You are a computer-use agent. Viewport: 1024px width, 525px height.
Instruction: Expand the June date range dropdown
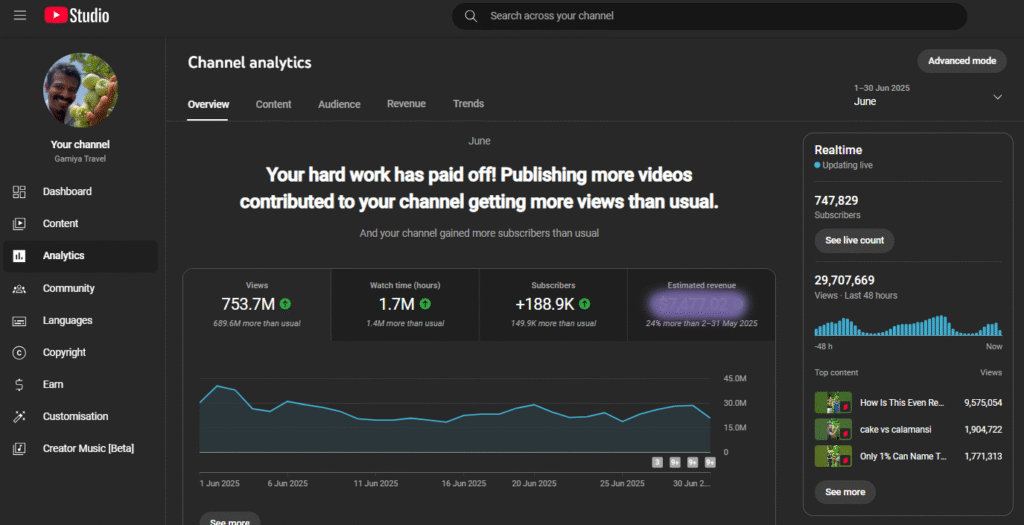[996, 97]
